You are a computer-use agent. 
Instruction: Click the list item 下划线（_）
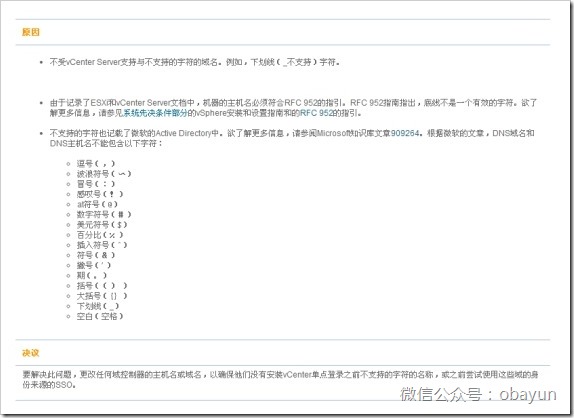pyautogui.click(x=98, y=306)
